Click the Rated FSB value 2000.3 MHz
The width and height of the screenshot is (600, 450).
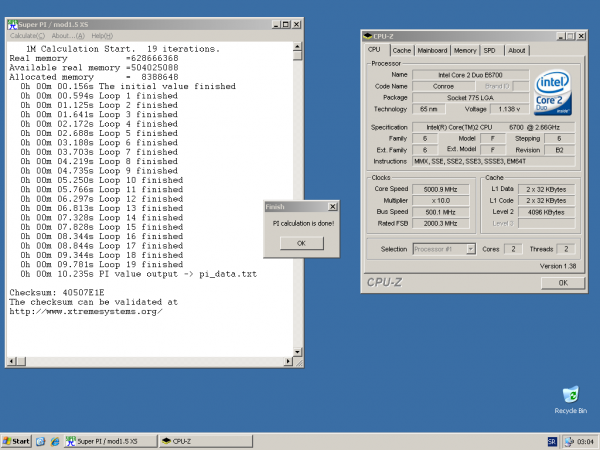pos(440,223)
